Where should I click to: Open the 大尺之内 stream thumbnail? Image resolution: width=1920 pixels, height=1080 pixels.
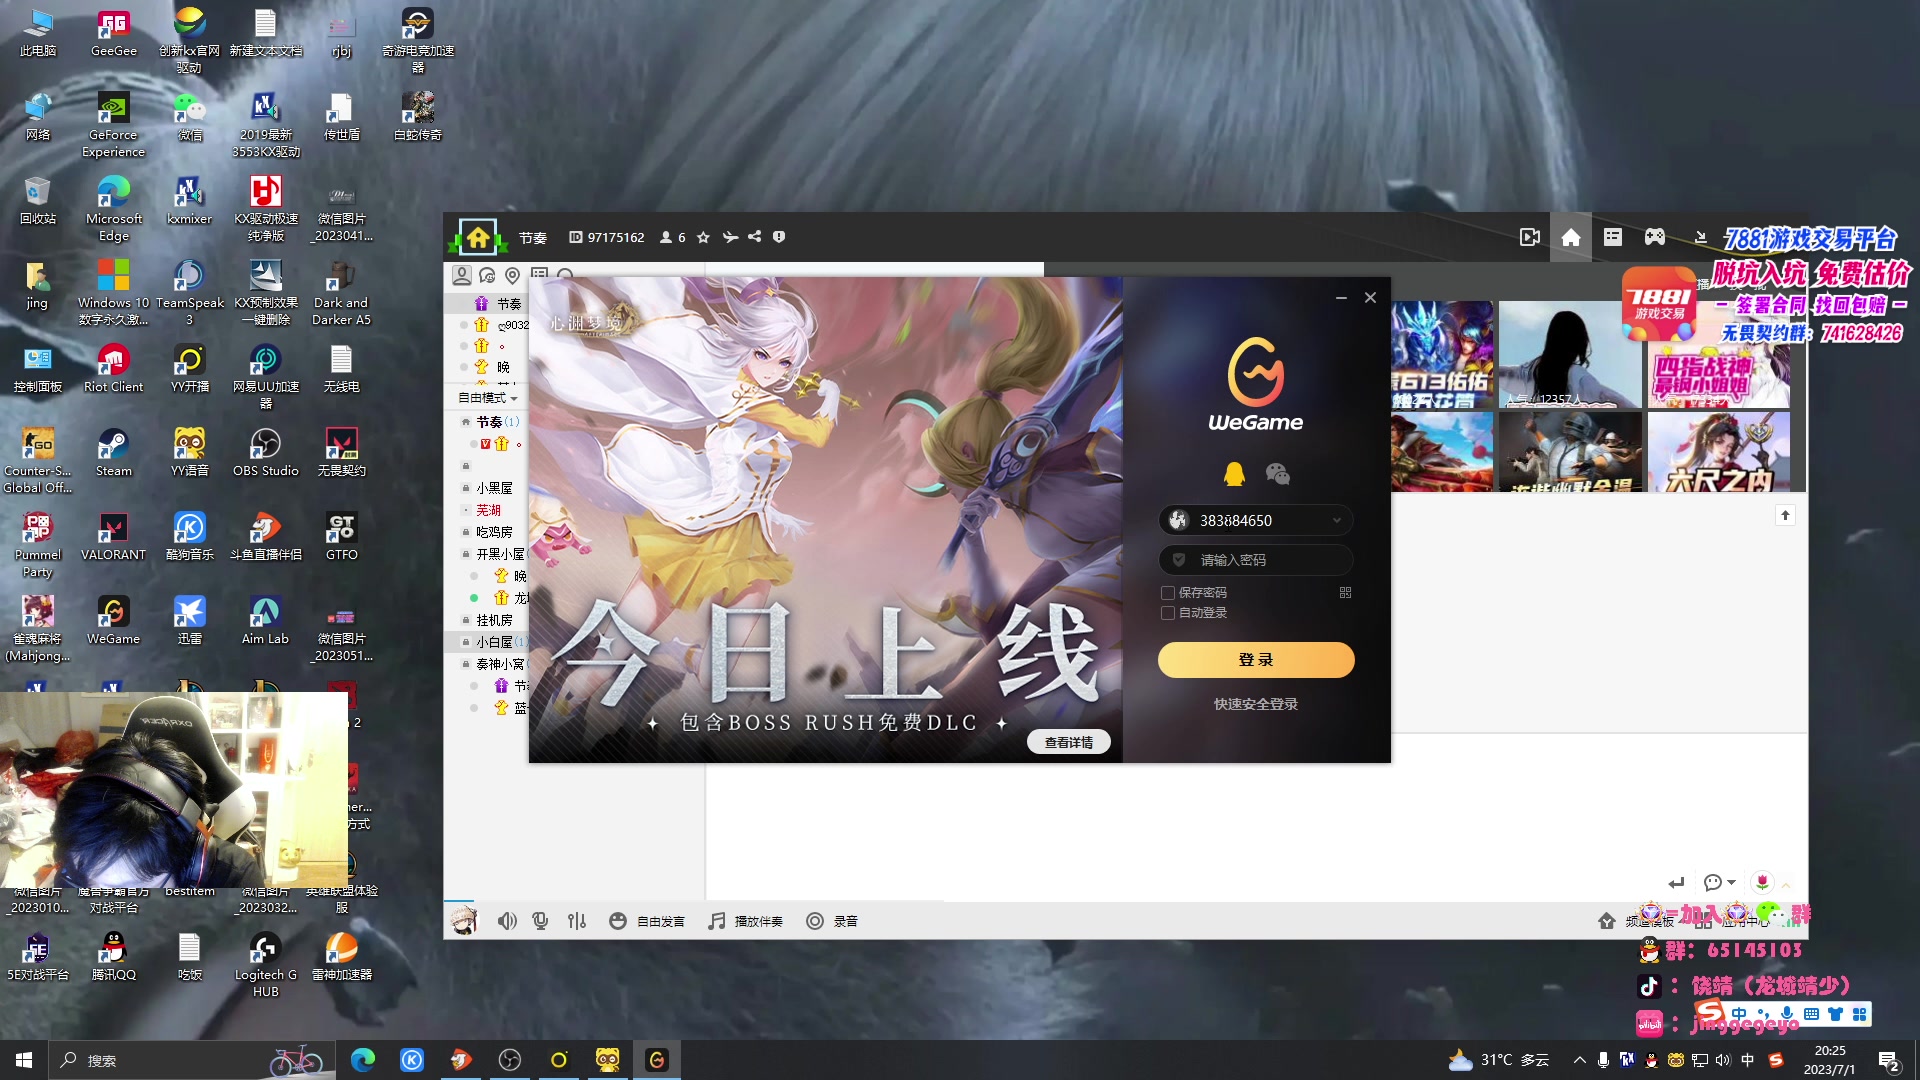[x=1719, y=452]
